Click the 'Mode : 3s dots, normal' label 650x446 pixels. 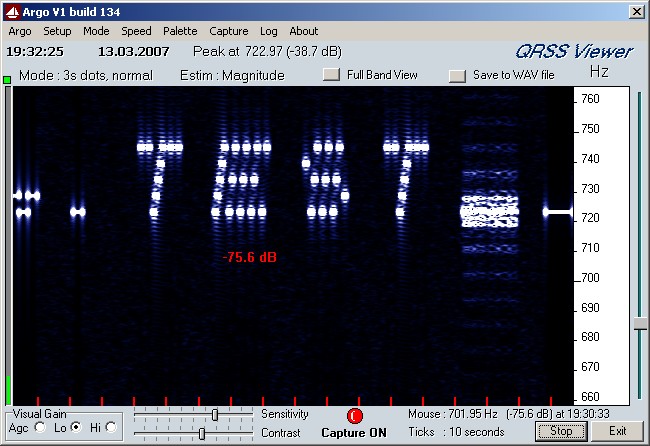click(x=86, y=75)
